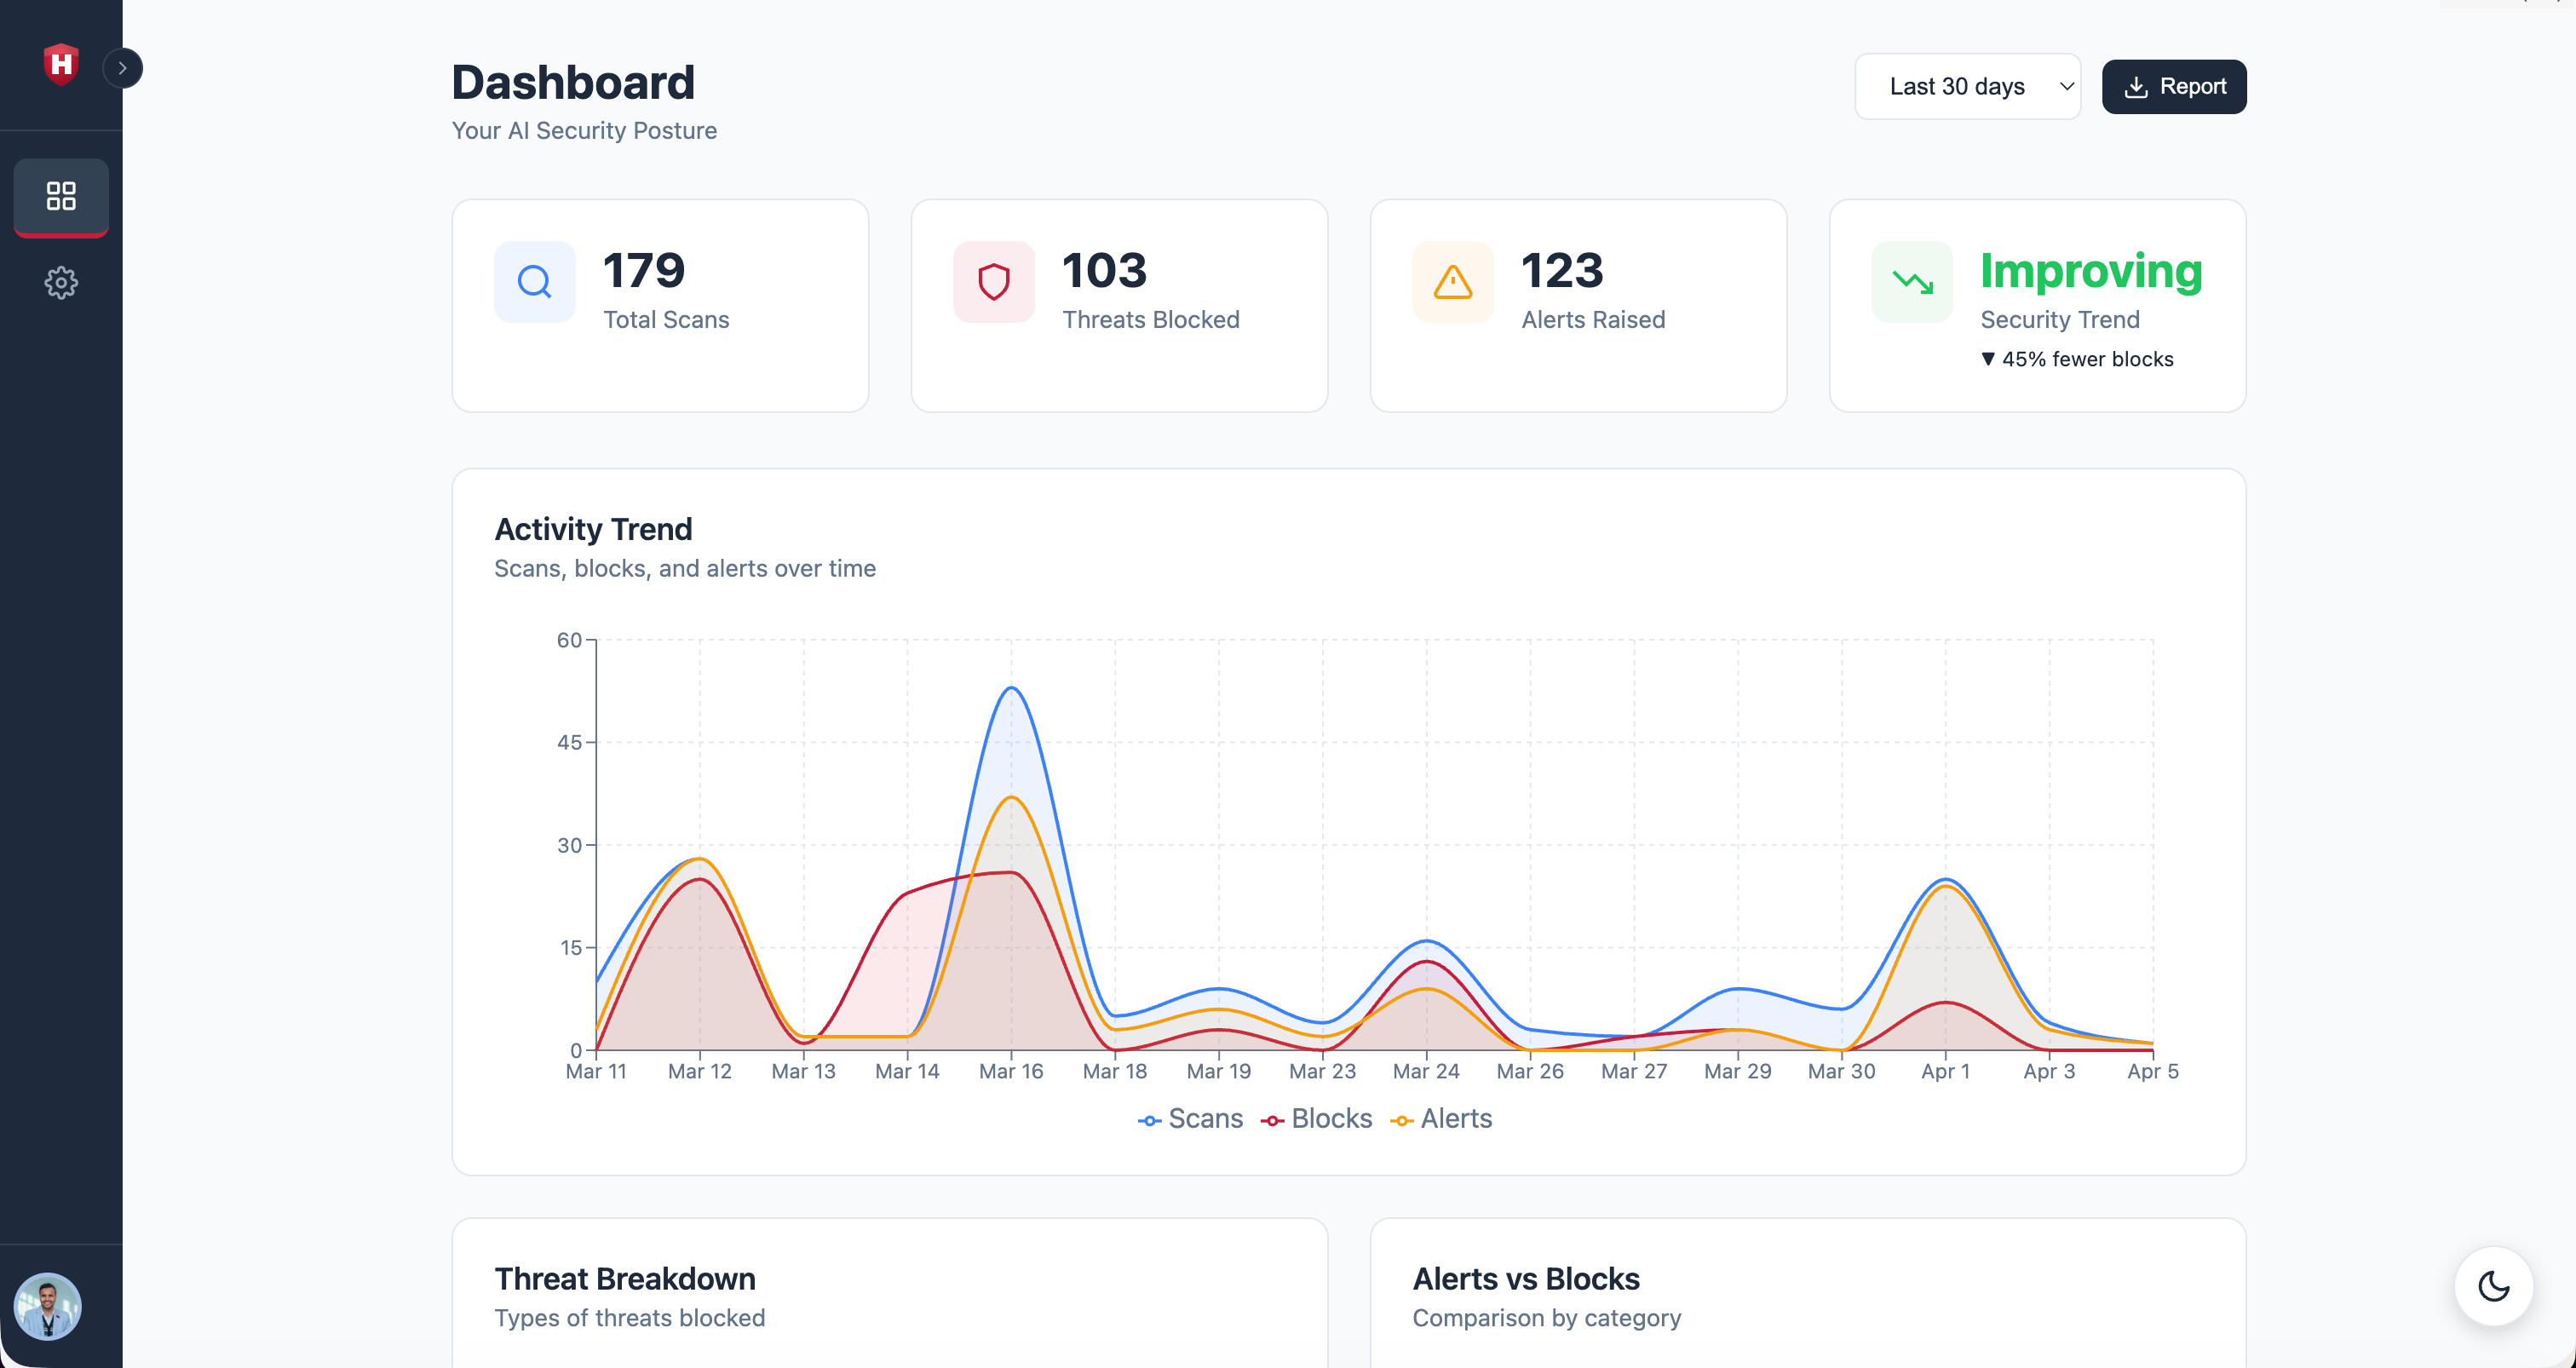Click the Total Scans magnifier icon
This screenshot has height=1368, width=2576.
(x=534, y=282)
